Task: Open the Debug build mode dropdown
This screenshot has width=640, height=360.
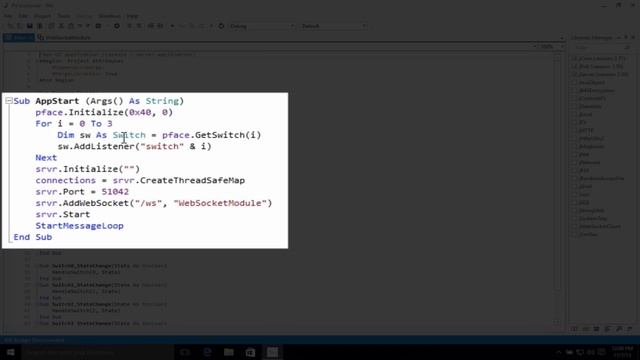Action: [x=261, y=26]
